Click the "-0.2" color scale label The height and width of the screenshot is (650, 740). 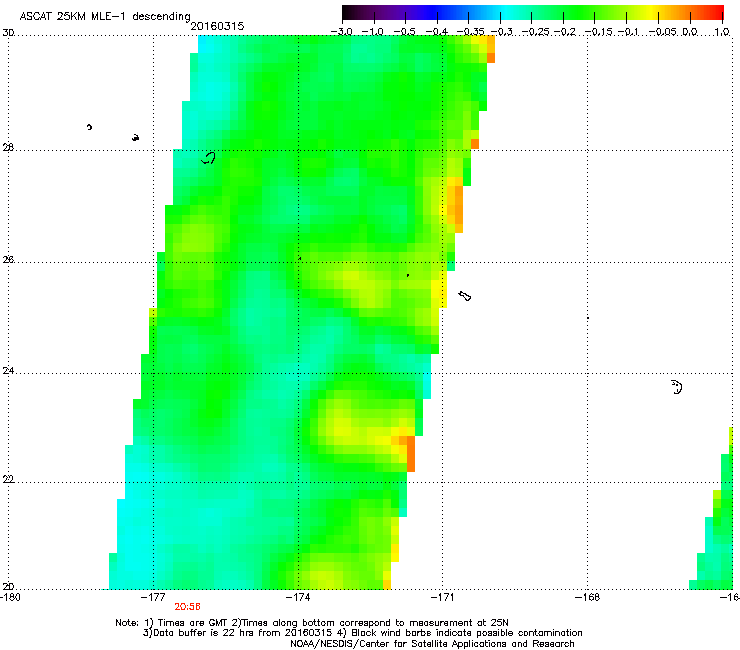pos(565,32)
